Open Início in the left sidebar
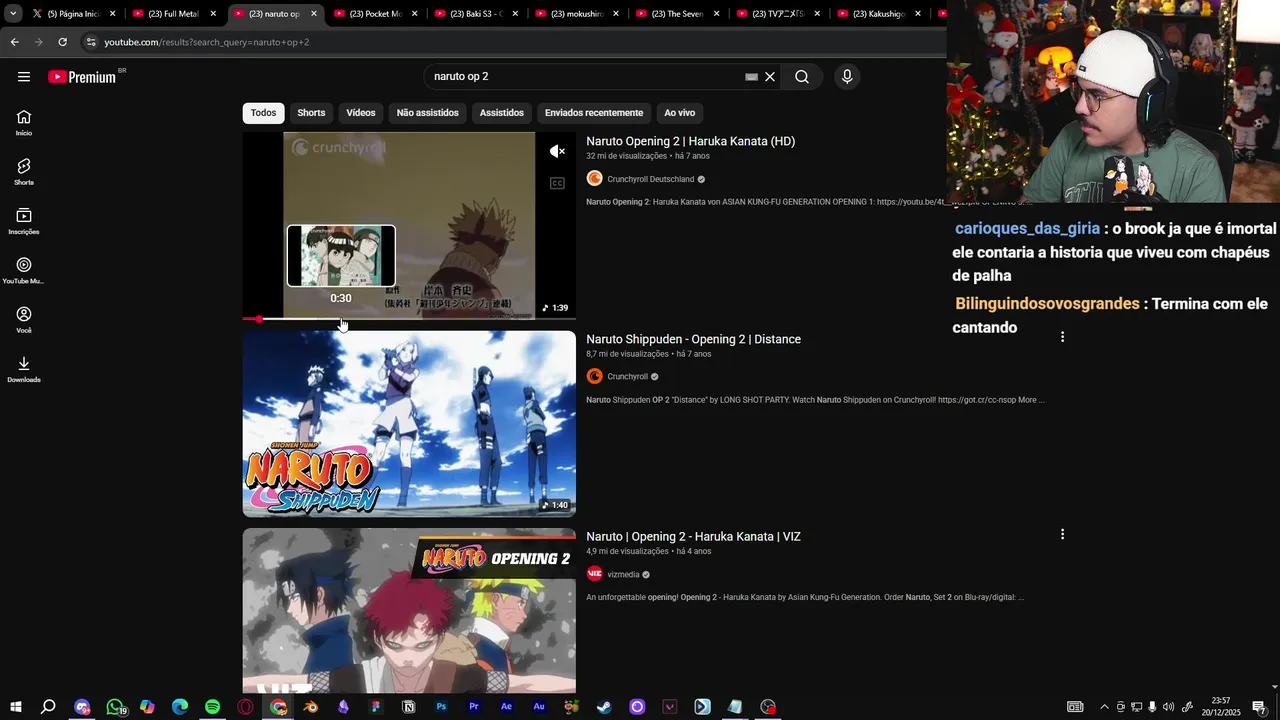This screenshot has height=720, width=1280. [24, 123]
